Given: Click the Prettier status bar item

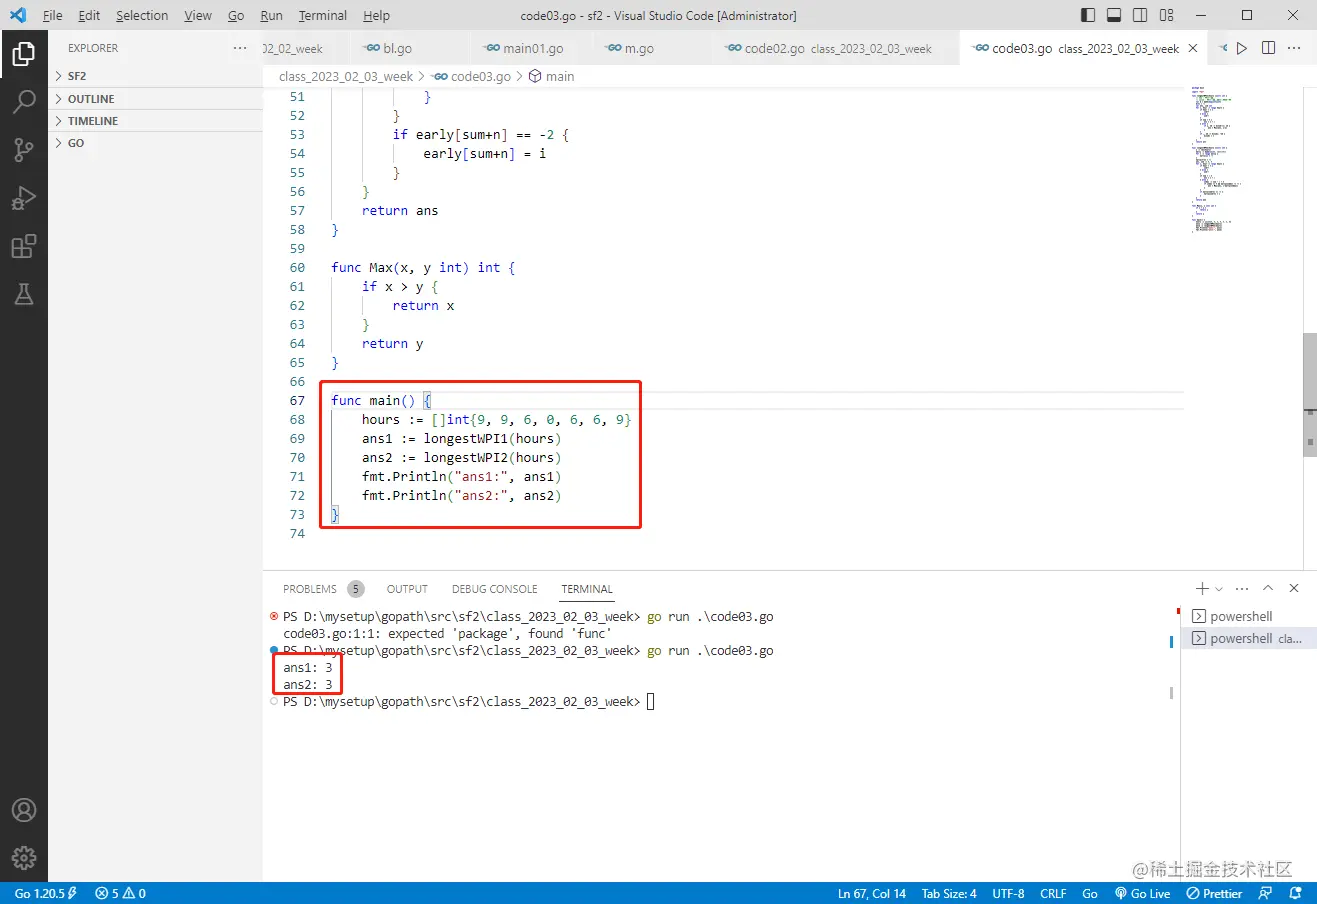Looking at the screenshot, I should pyautogui.click(x=1214, y=893).
